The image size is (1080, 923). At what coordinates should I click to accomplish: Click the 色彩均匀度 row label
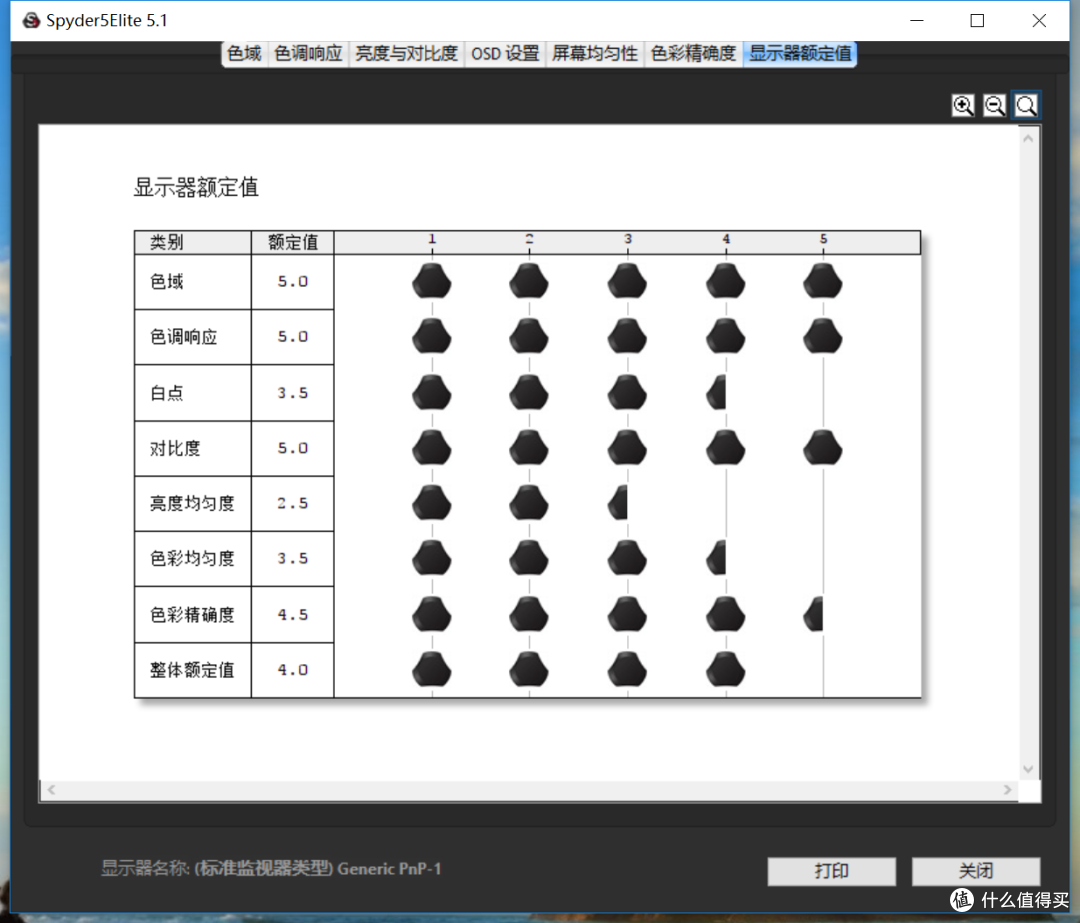pos(192,559)
